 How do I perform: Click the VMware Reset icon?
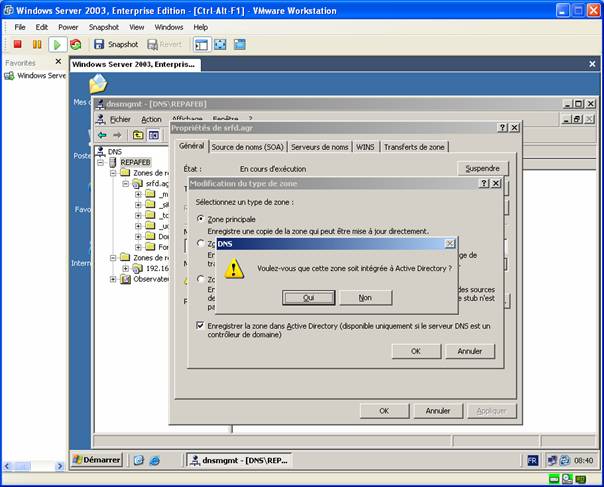(x=76, y=44)
